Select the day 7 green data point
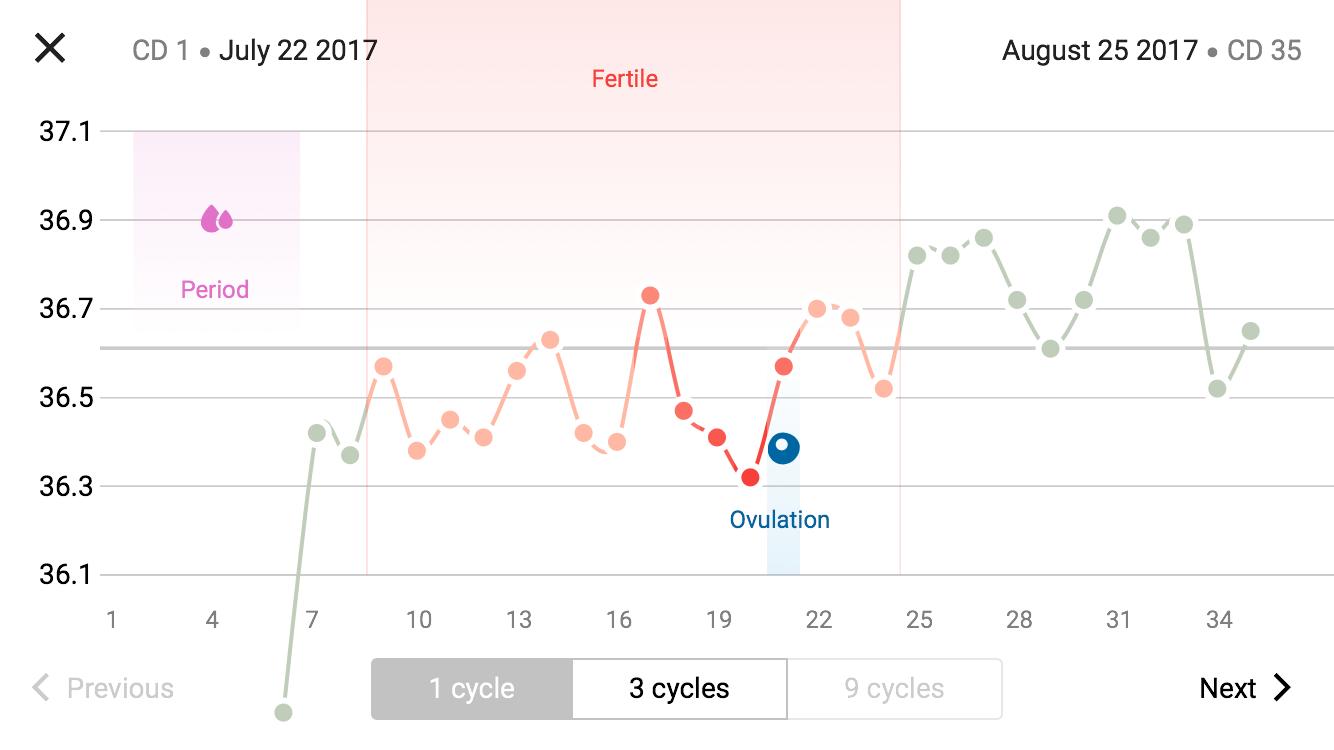The image size is (1334, 750). (317, 433)
